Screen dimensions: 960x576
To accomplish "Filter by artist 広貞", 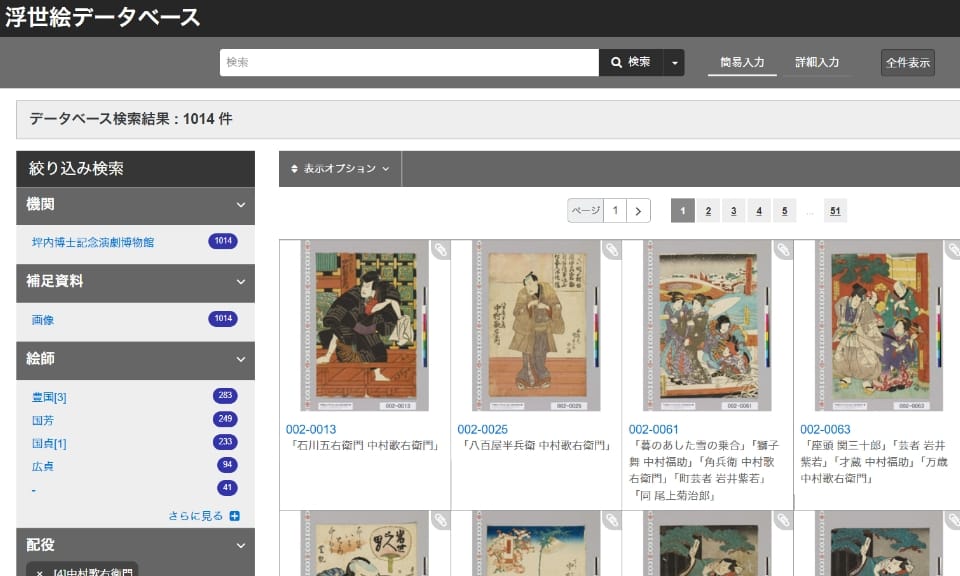I will pyautogui.click(x=43, y=466).
